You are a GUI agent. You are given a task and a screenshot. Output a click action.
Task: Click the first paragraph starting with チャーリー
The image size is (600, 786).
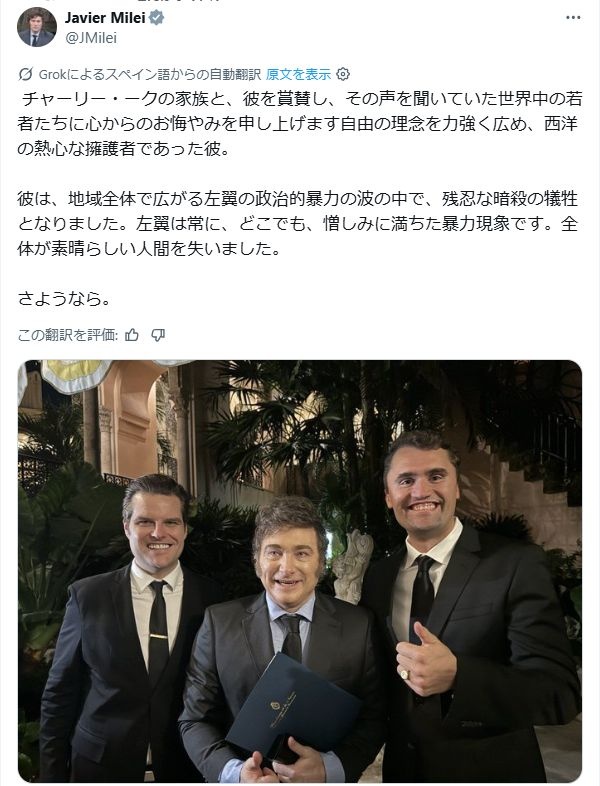[300, 124]
